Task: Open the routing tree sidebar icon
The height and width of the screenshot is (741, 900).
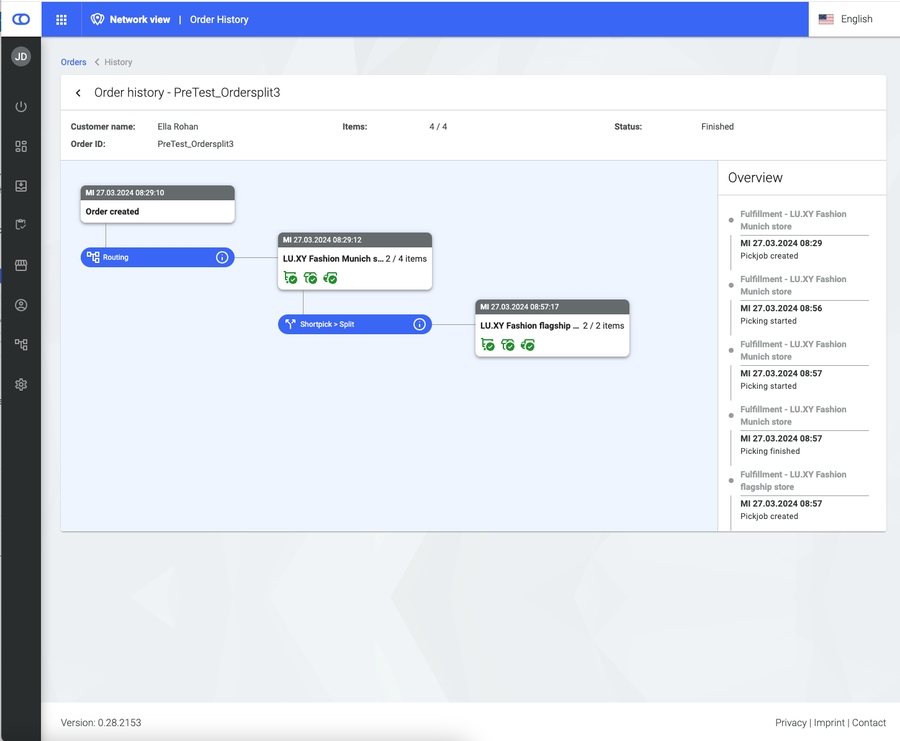Action: [x=21, y=344]
